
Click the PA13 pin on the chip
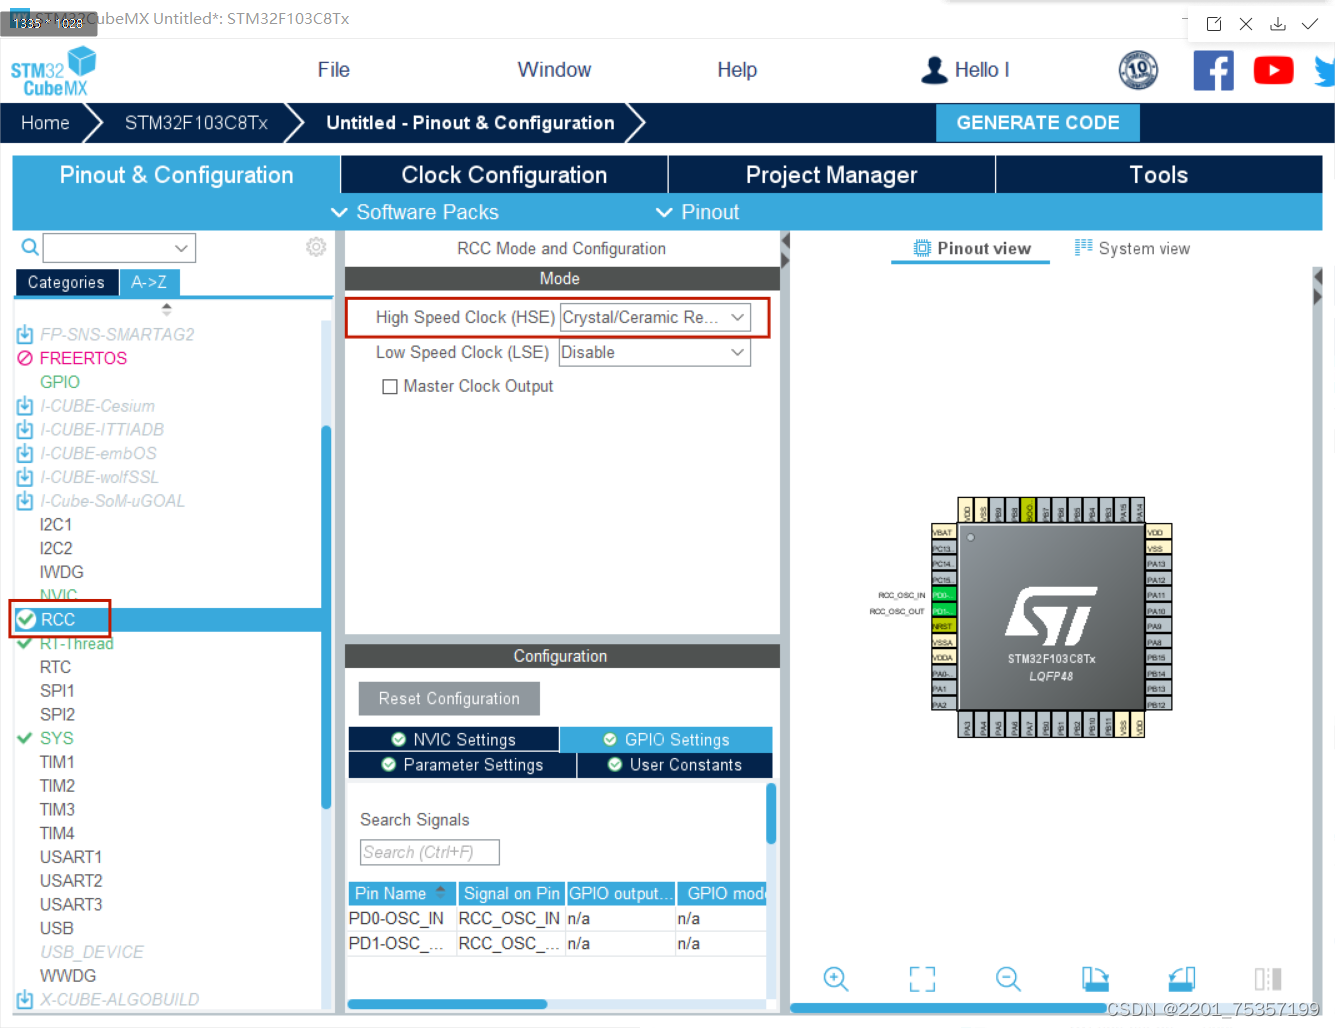1158,564
